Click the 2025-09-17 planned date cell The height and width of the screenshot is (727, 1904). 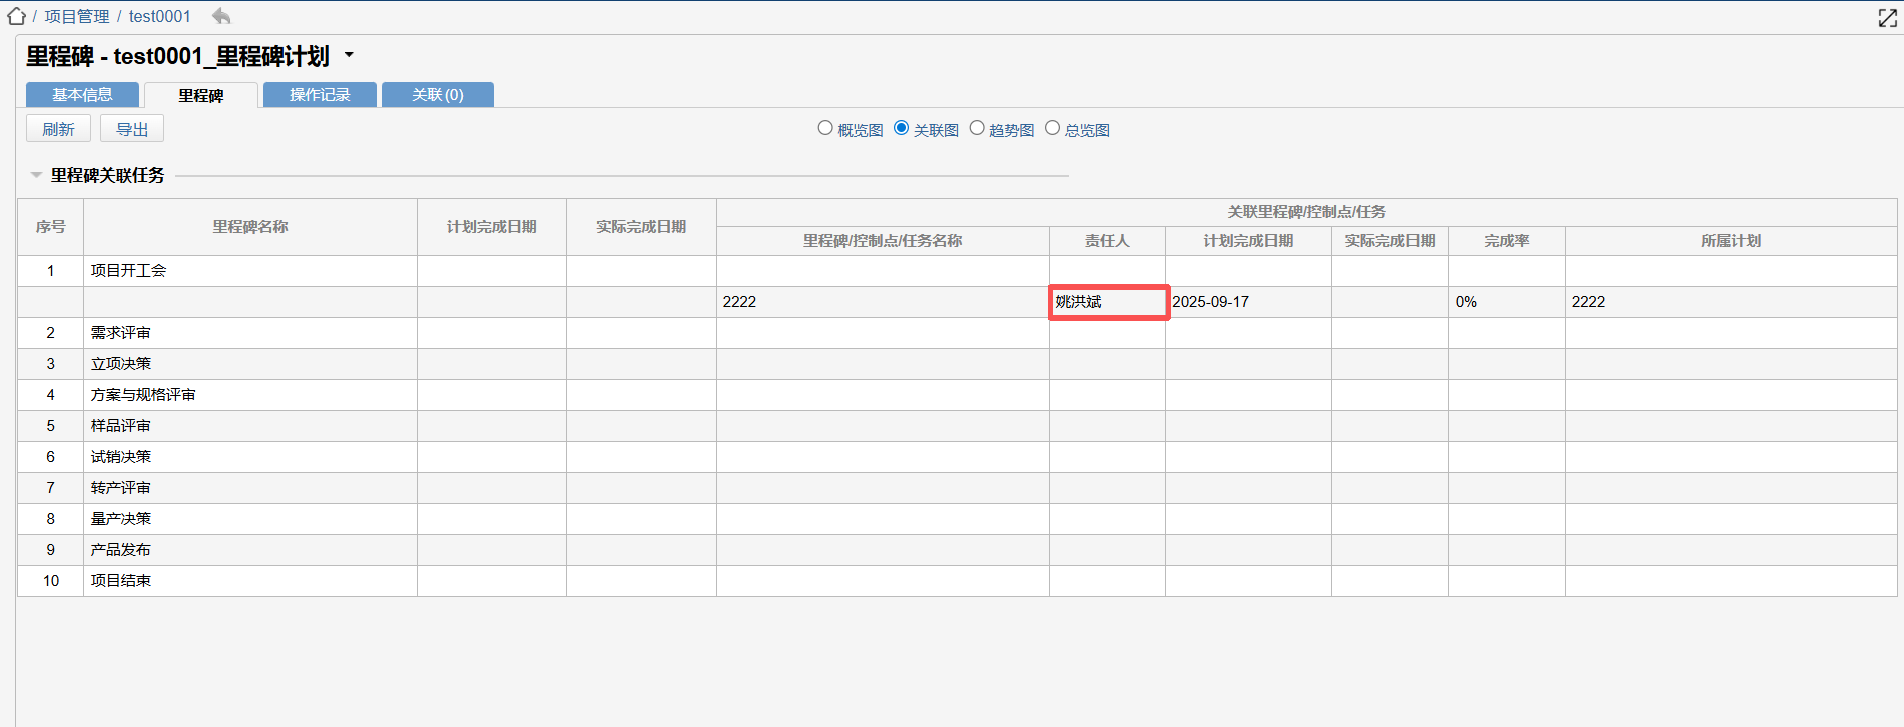(1210, 302)
